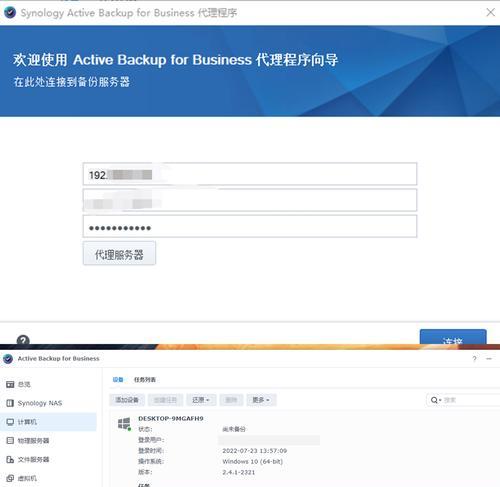The image size is (500, 487).
Task: Minimize the Active Backup for Business window
Action: tap(489, 359)
